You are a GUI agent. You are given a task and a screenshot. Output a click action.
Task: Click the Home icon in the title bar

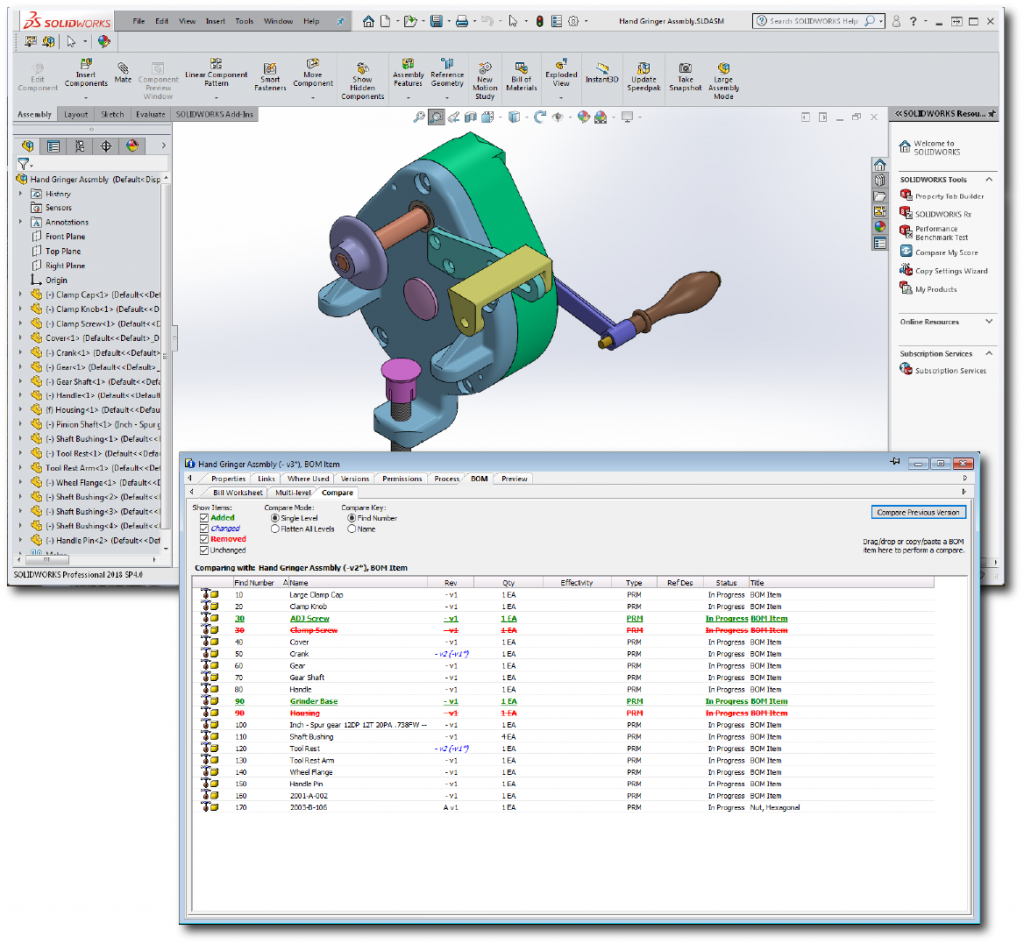(368, 22)
